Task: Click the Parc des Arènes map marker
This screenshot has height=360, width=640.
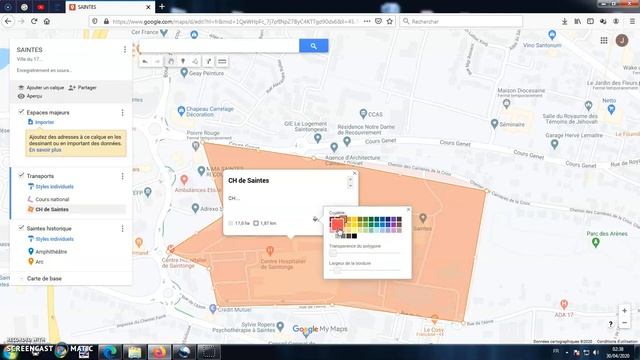Action: coord(596,242)
